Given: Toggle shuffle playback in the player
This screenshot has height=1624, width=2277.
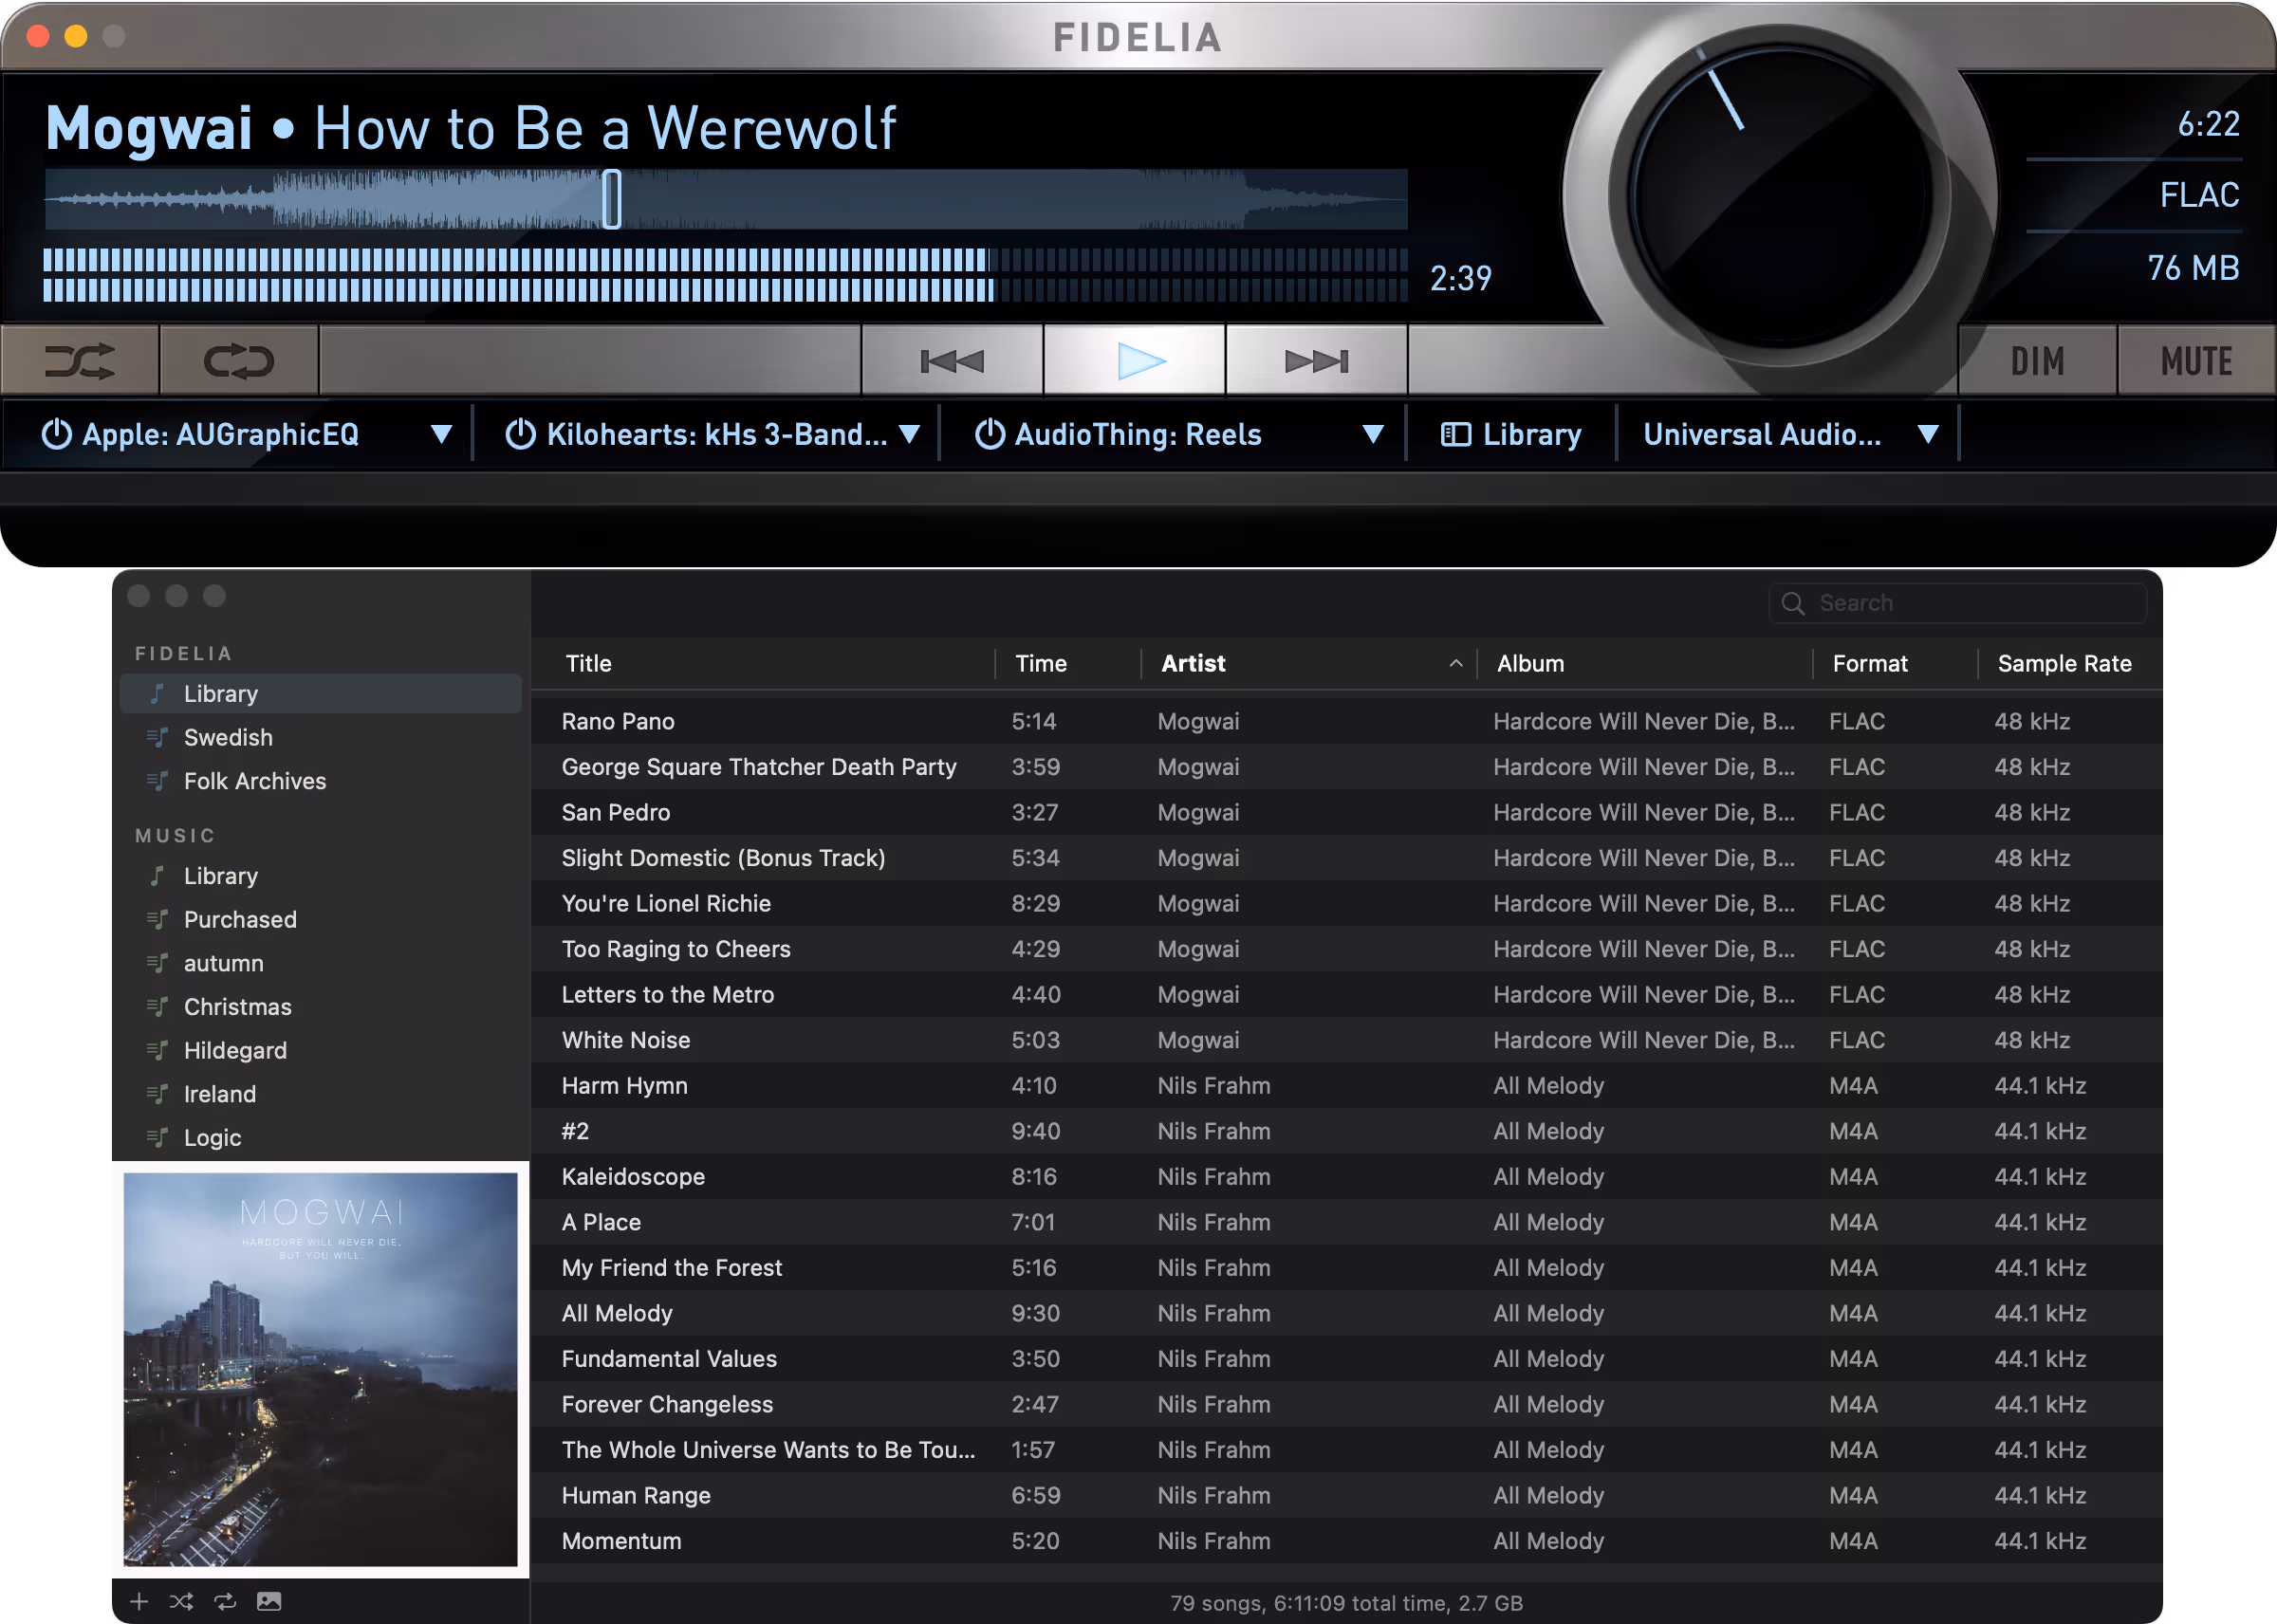Looking at the screenshot, I should click(x=80, y=361).
